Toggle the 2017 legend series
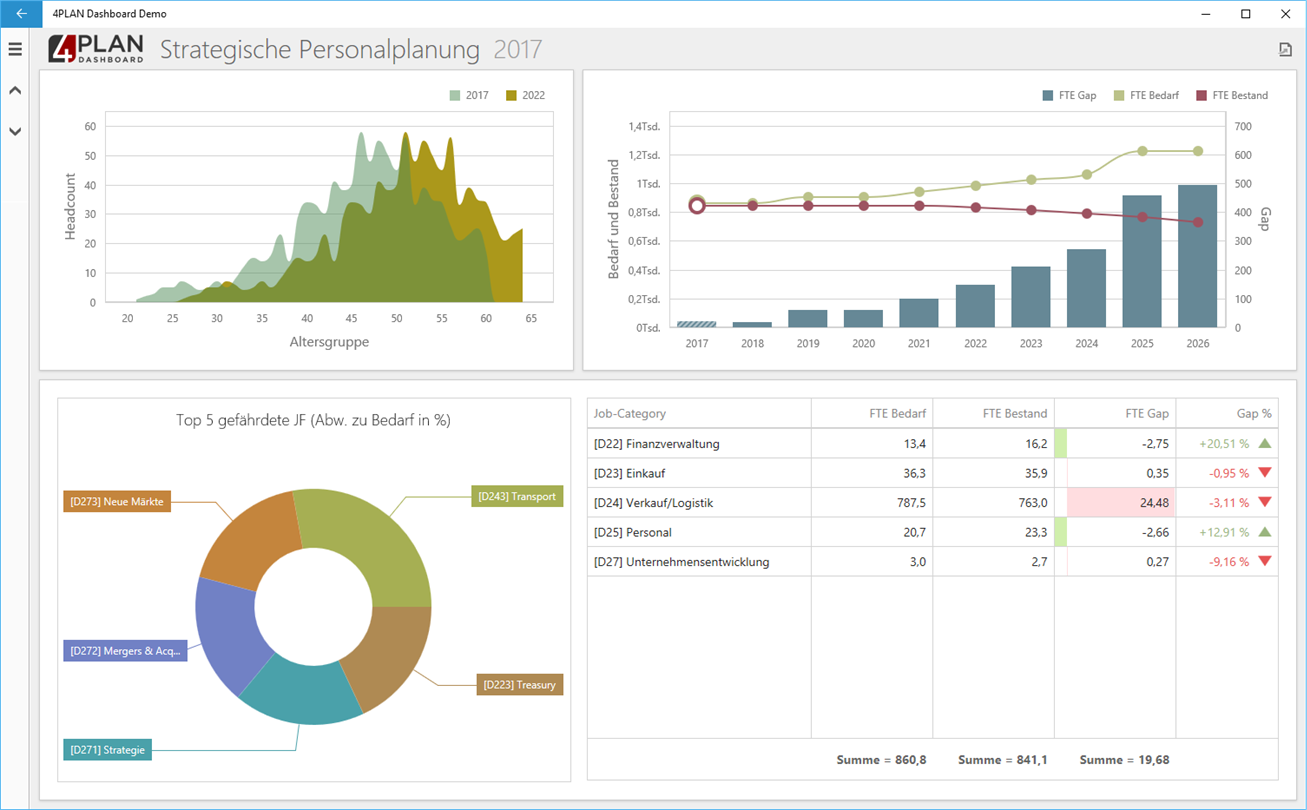The height and width of the screenshot is (810, 1307). pyautogui.click(x=469, y=96)
